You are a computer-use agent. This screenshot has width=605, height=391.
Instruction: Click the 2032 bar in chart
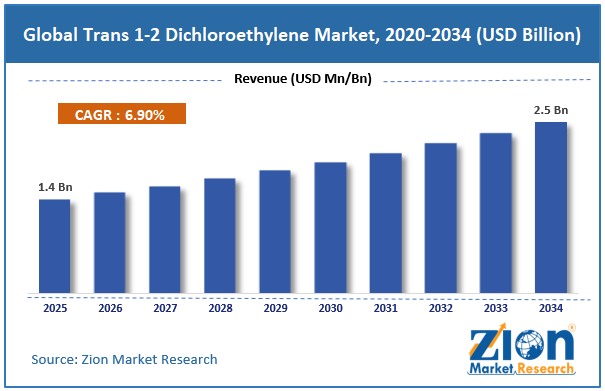[441, 218]
